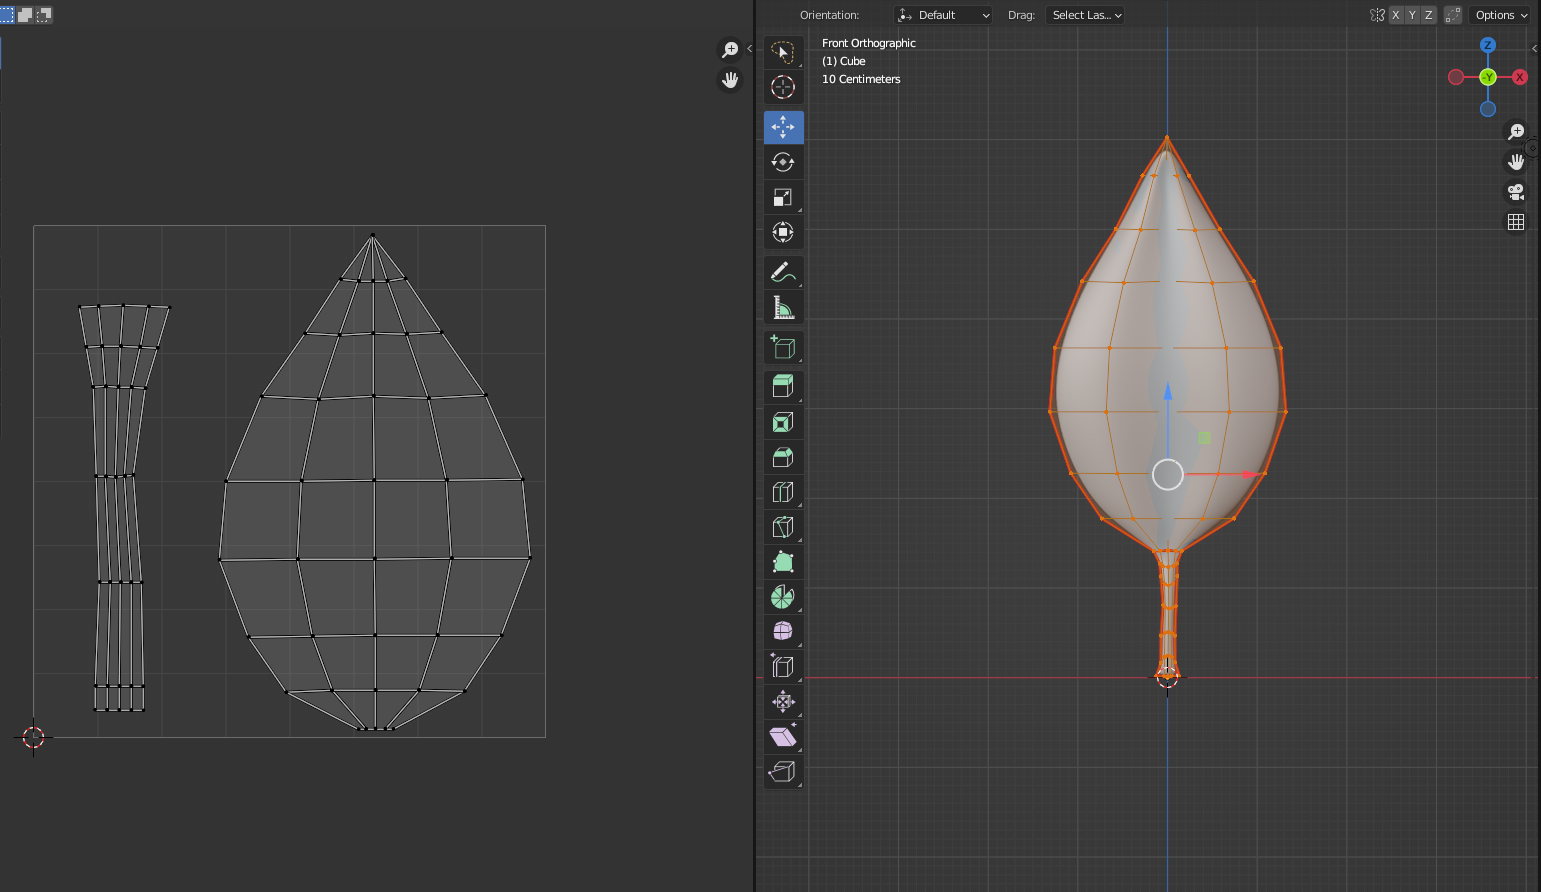Open the Drag Select Lasso dropdown
This screenshot has width=1541, height=892.
(x=1085, y=15)
